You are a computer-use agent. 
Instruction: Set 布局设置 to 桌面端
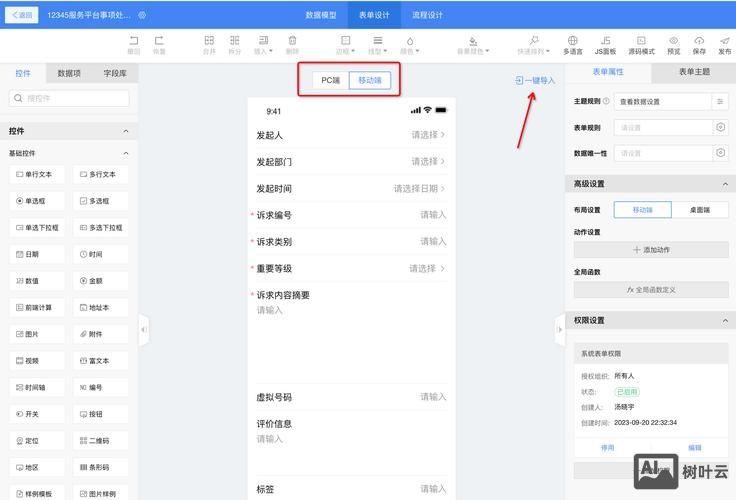click(x=700, y=210)
